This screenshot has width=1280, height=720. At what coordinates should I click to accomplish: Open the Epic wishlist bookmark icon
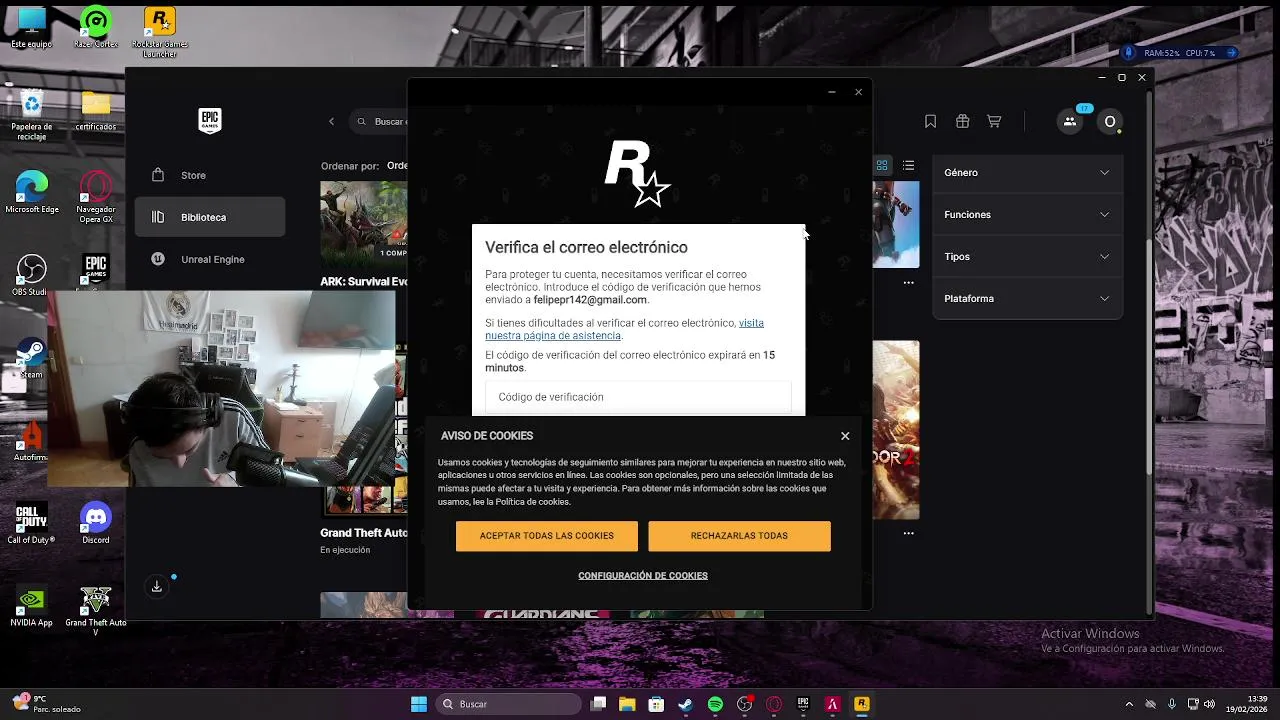click(930, 121)
